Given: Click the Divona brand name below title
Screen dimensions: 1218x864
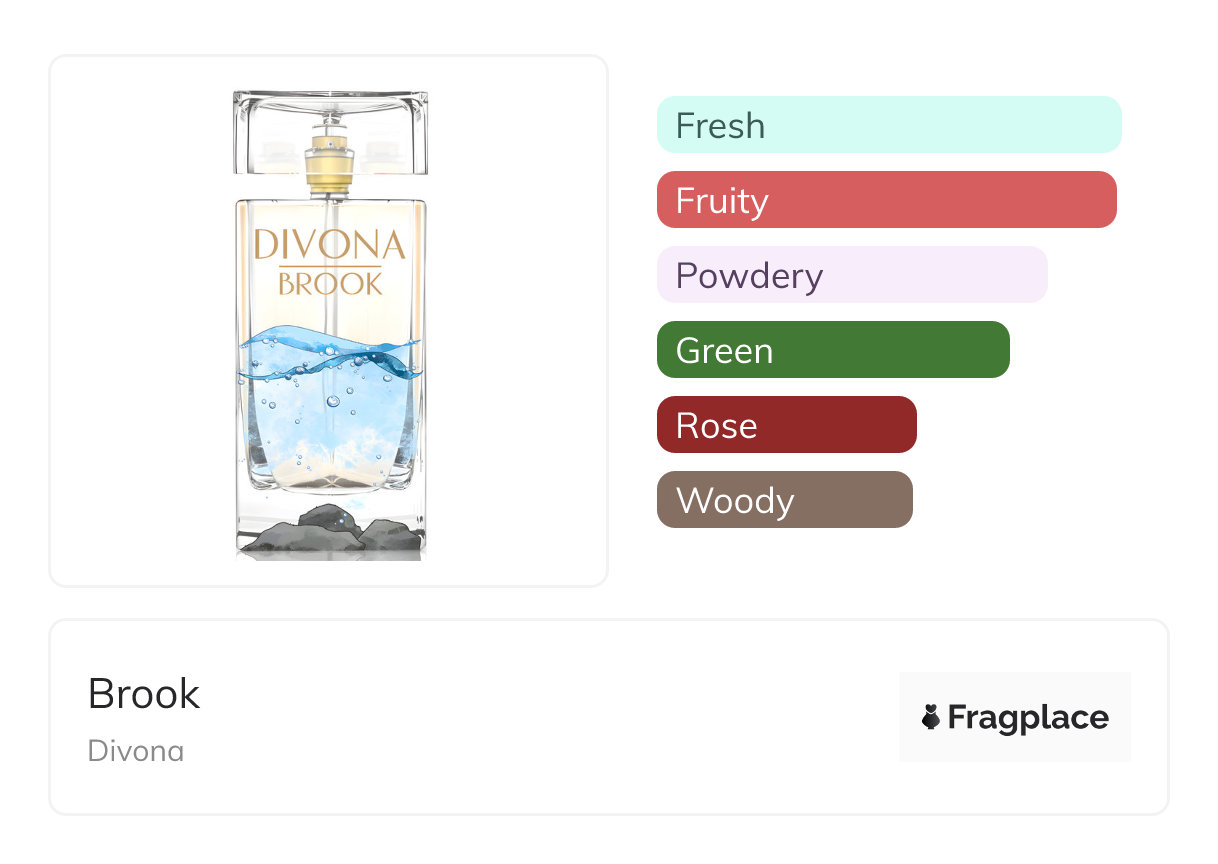Looking at the screenshot, I should point(136,750).
